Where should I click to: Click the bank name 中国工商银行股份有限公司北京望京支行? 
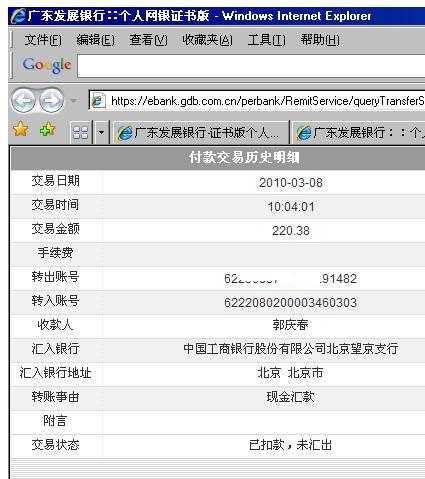290,349
